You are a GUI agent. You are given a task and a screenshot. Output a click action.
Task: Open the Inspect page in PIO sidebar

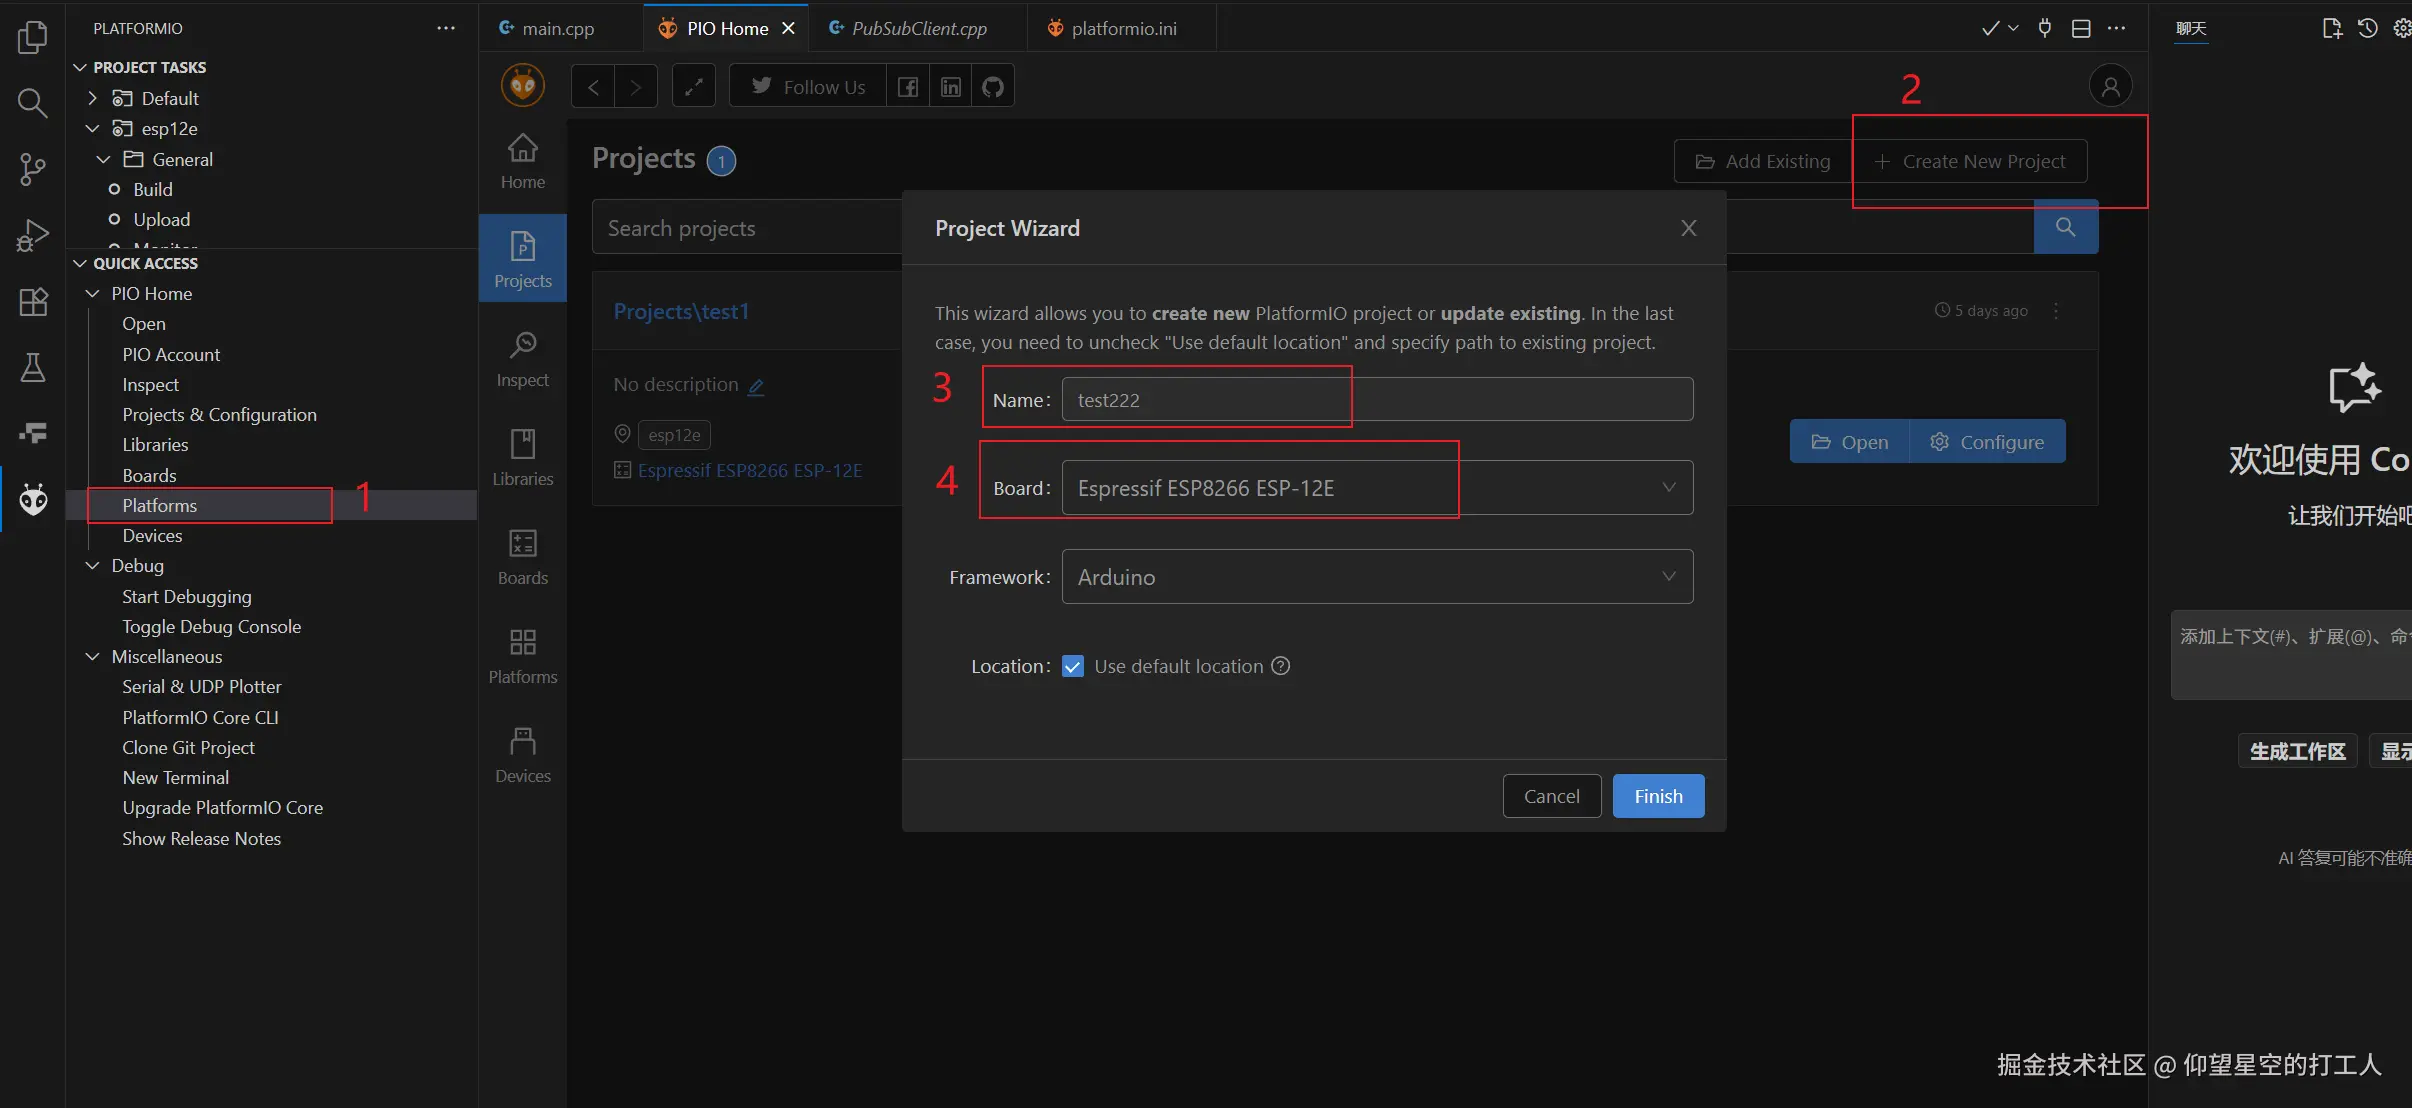522,358
